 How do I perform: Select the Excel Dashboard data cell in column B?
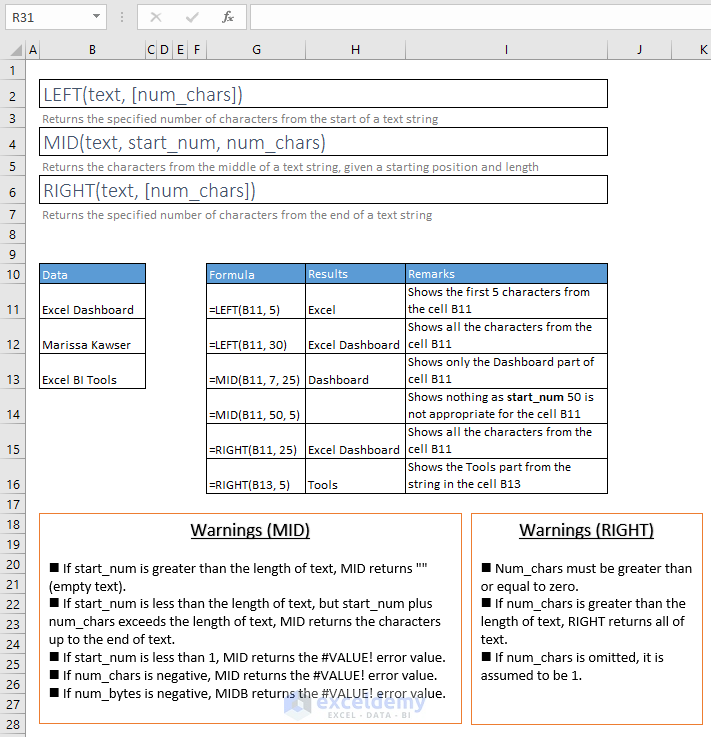point(93,301)
